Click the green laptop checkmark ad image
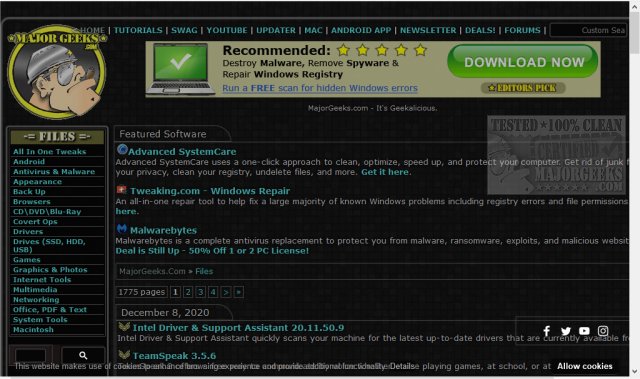Screen dimensions: 640x379 point(180,69)
